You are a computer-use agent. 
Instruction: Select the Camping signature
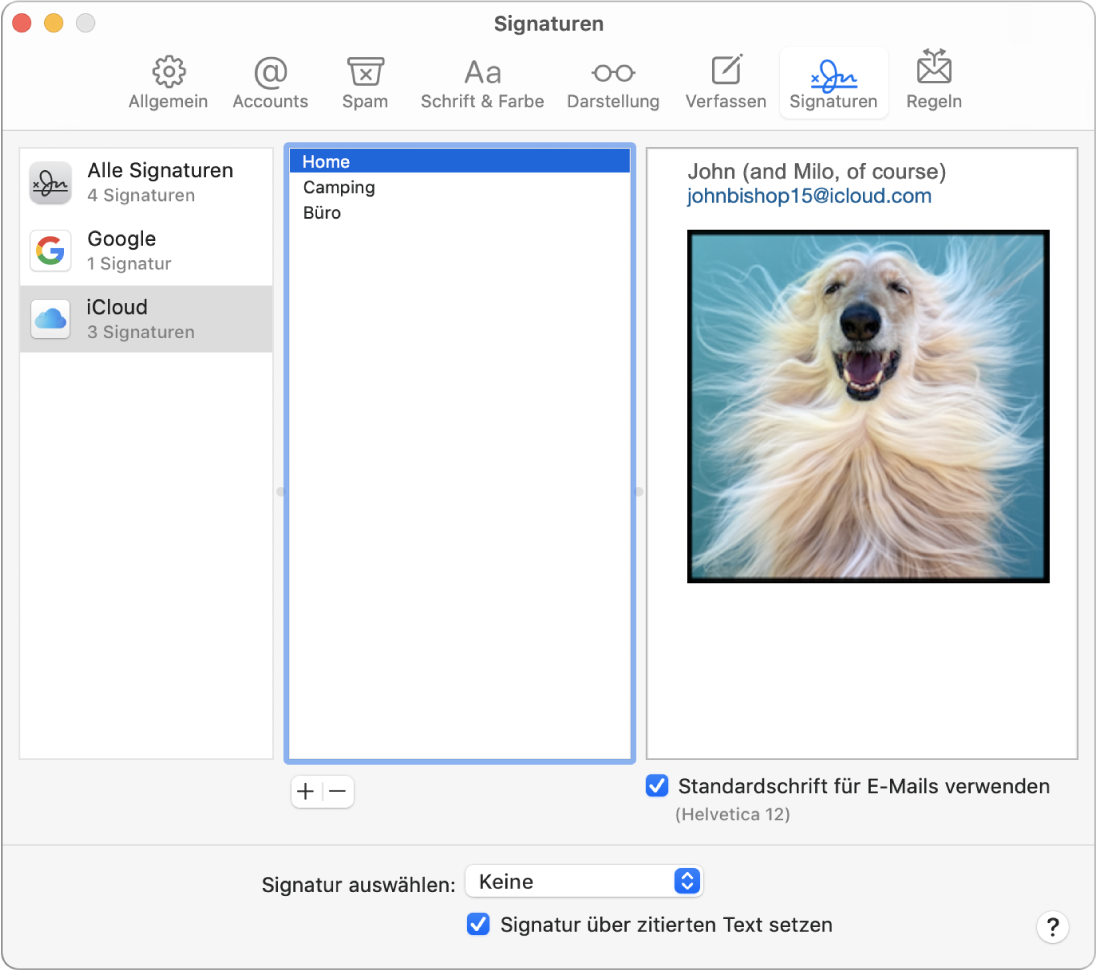(460, 187)
